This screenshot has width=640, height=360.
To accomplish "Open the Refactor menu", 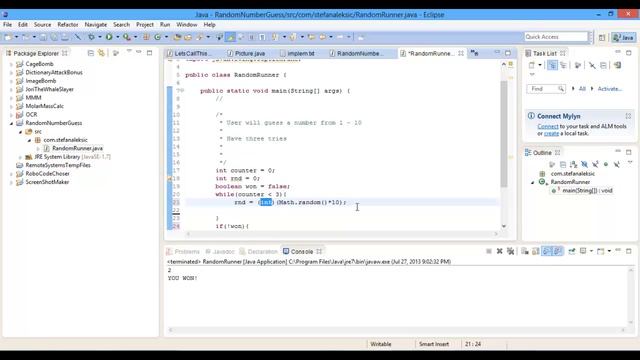I will coord(68,25).
